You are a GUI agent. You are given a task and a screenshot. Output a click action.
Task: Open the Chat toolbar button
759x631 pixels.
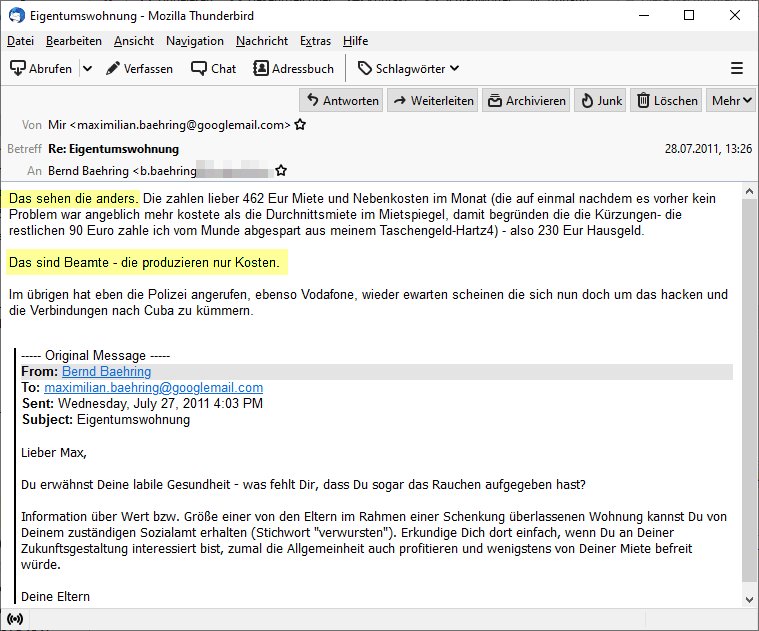tap(214, 68)
